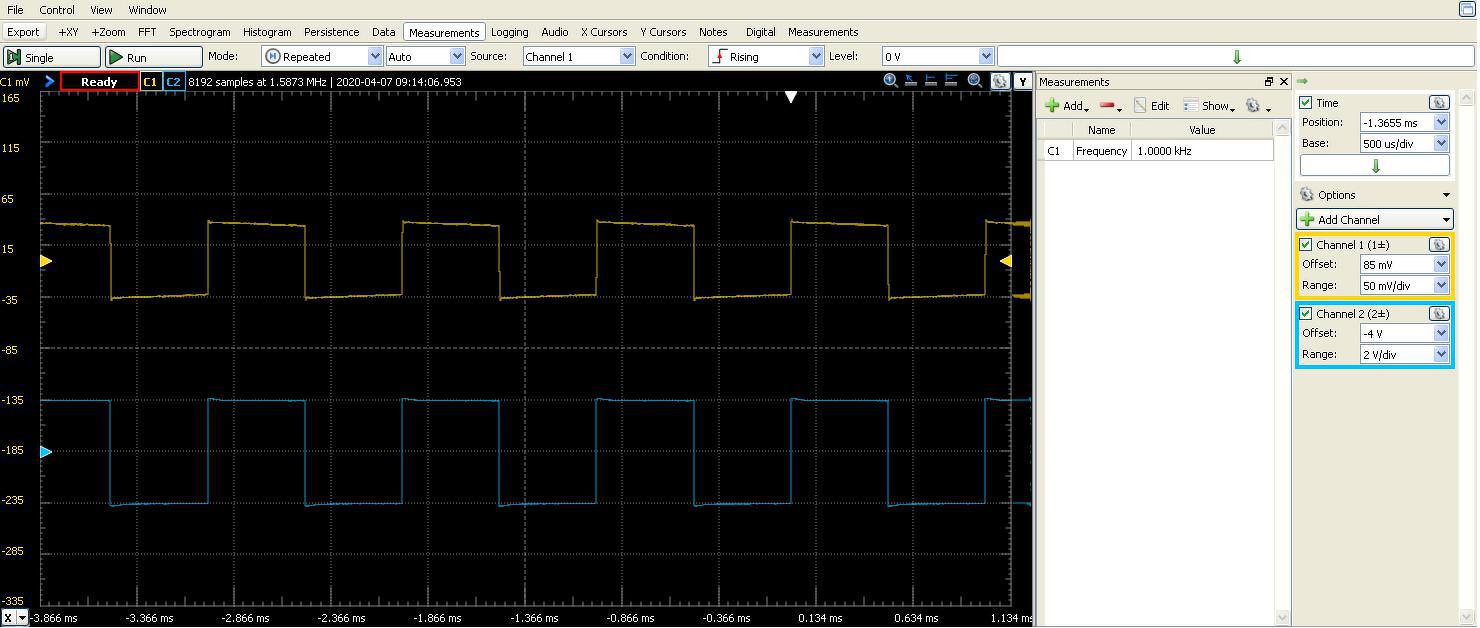This screenshot has height=628, width=1480.
Task: Open Channel 2 gear settings
Action: [1438, 314]
